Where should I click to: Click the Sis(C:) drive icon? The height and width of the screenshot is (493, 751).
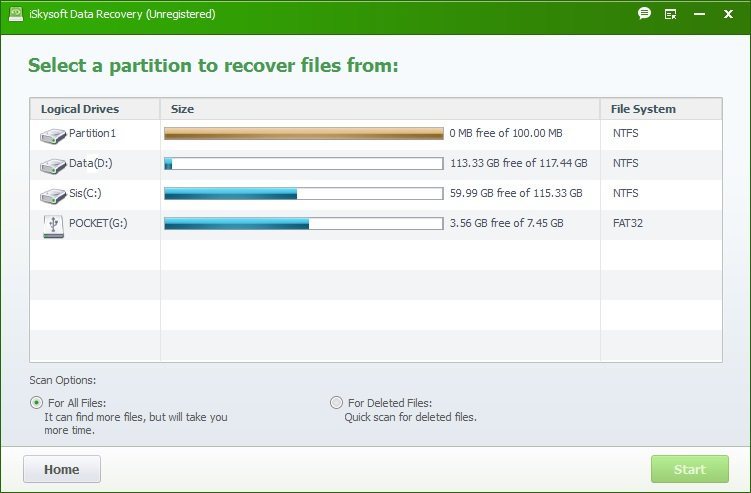(53, 196)
